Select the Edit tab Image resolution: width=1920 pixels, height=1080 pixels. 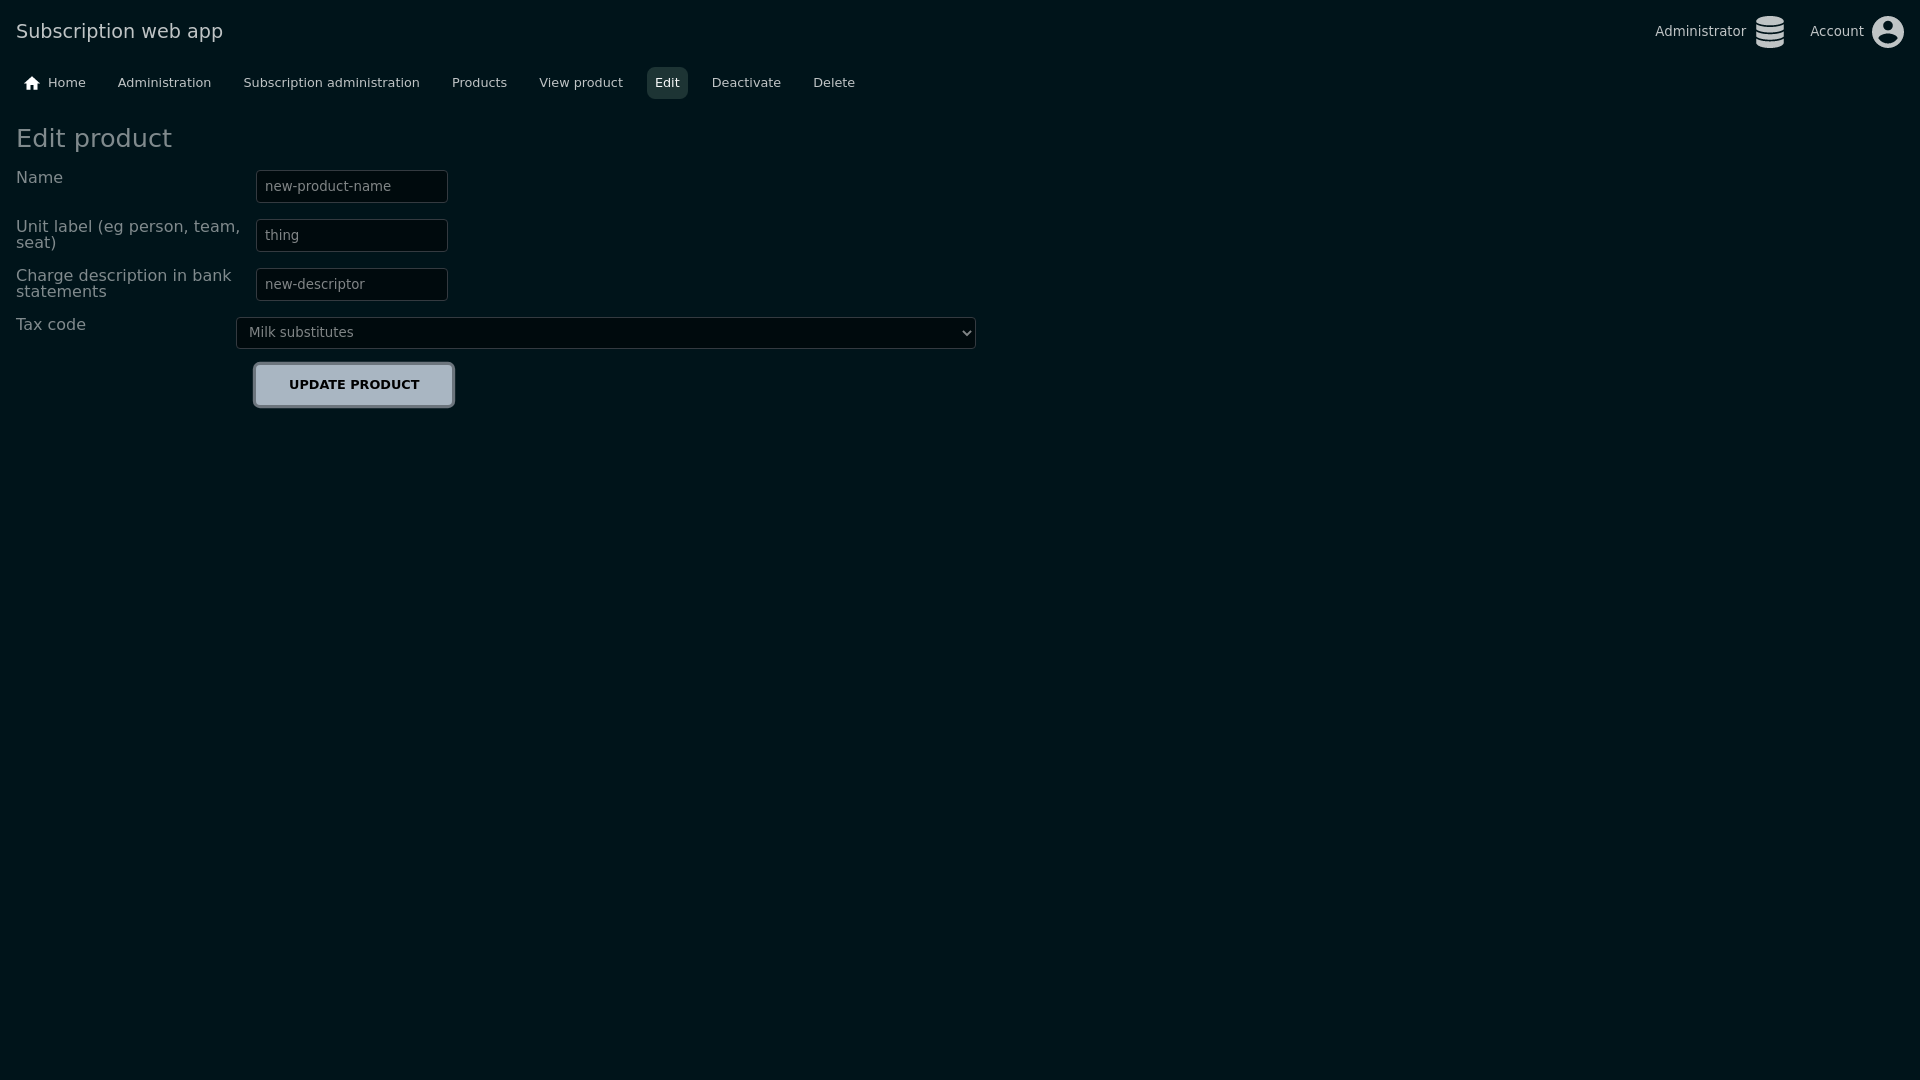click(x=667, y=83)
